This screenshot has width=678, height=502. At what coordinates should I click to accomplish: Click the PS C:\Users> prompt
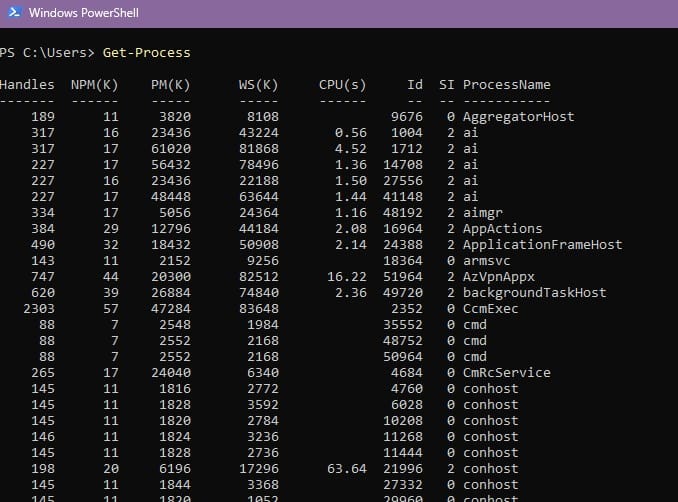point(47,53)
